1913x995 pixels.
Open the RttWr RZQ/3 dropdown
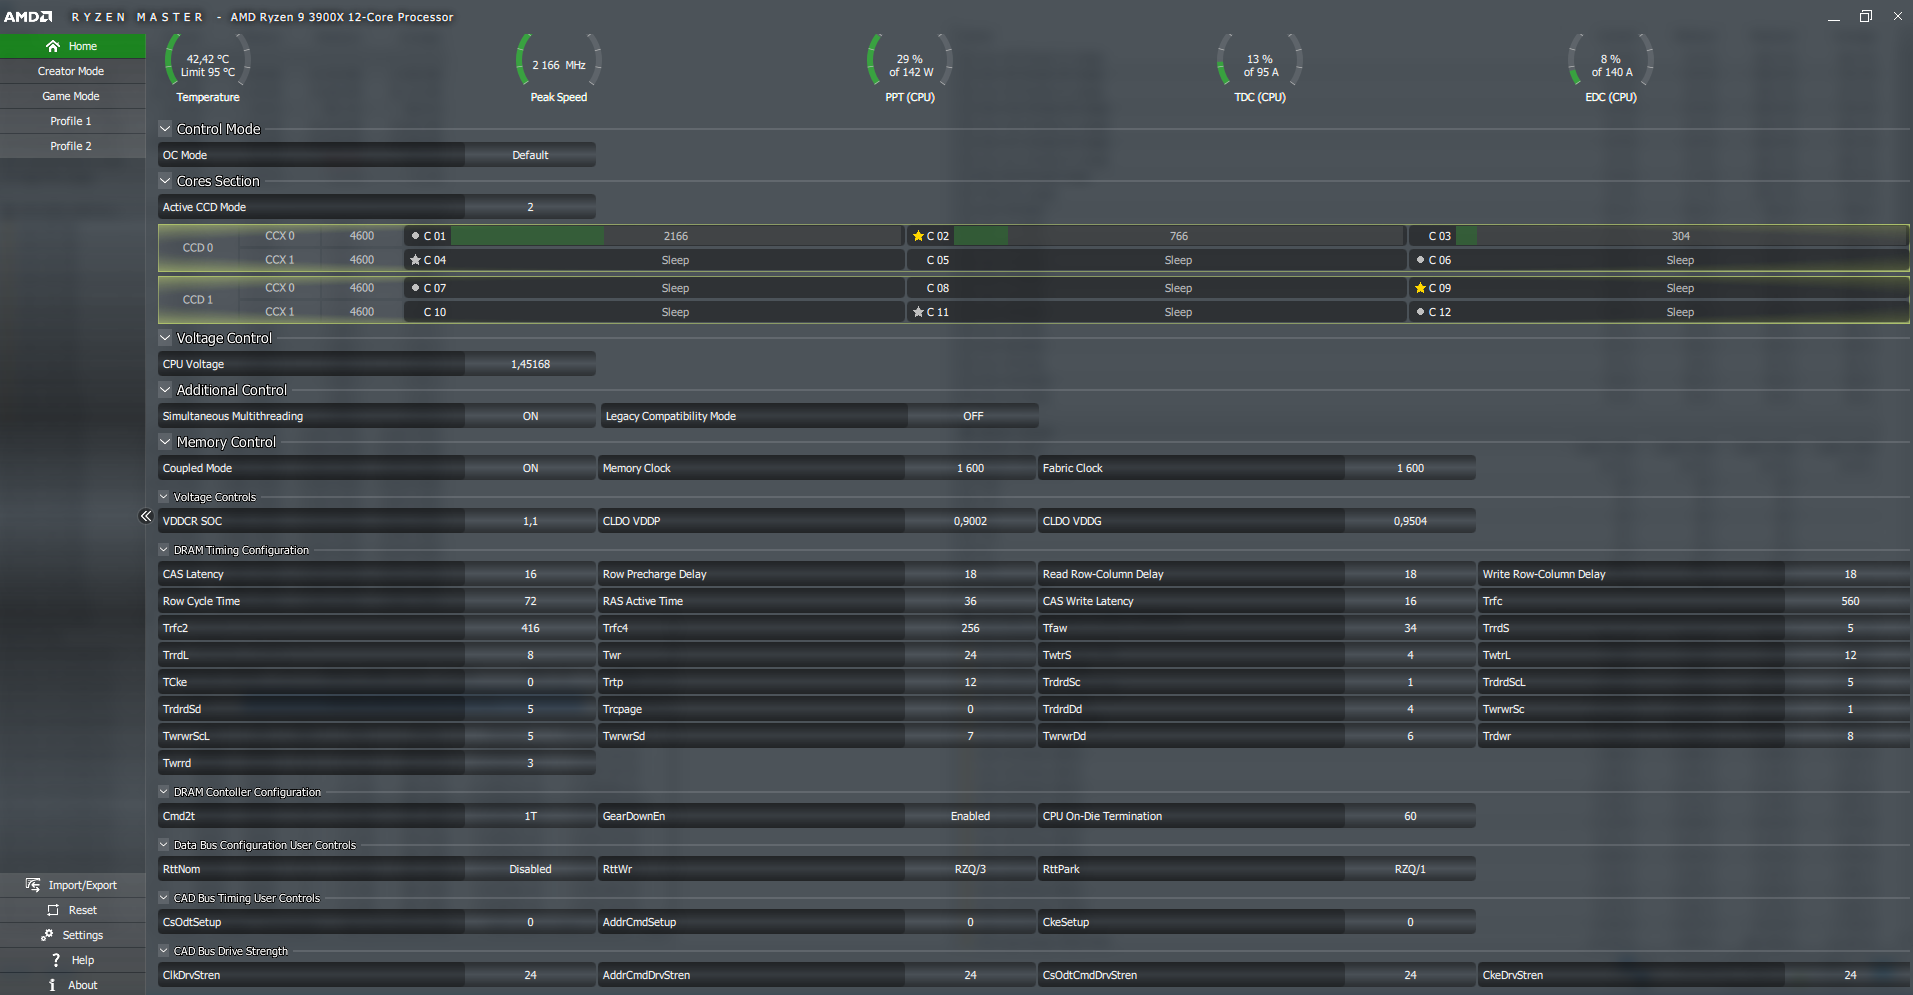click(970, 869)
